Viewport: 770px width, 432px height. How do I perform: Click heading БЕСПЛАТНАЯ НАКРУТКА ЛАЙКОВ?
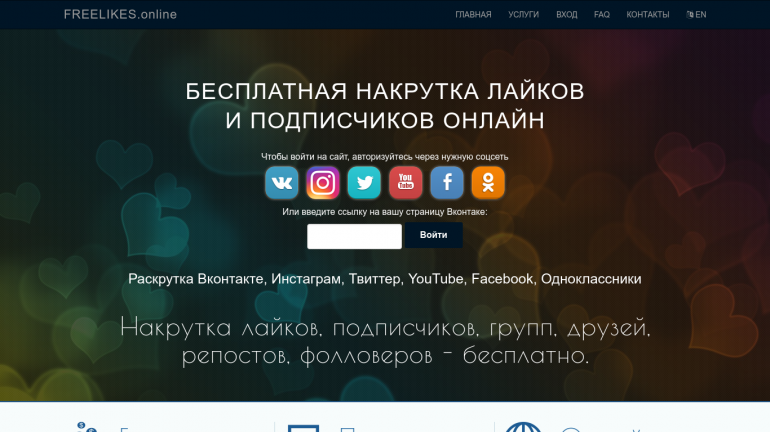point(385,91)
